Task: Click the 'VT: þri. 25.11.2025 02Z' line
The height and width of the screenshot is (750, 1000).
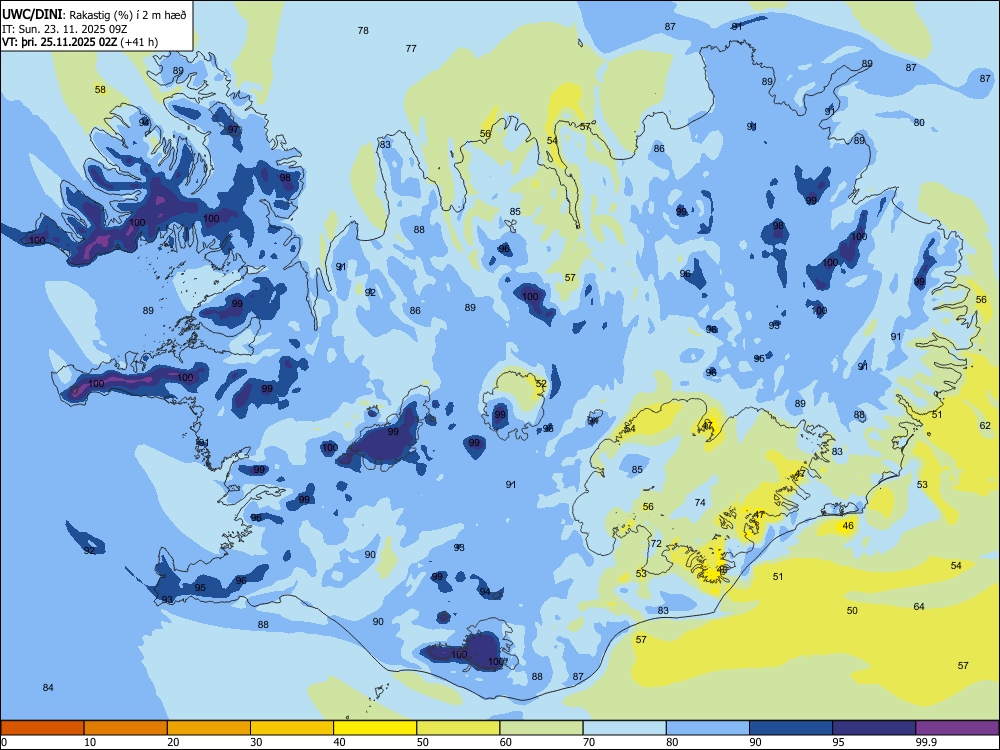Action: click(59, 42)
